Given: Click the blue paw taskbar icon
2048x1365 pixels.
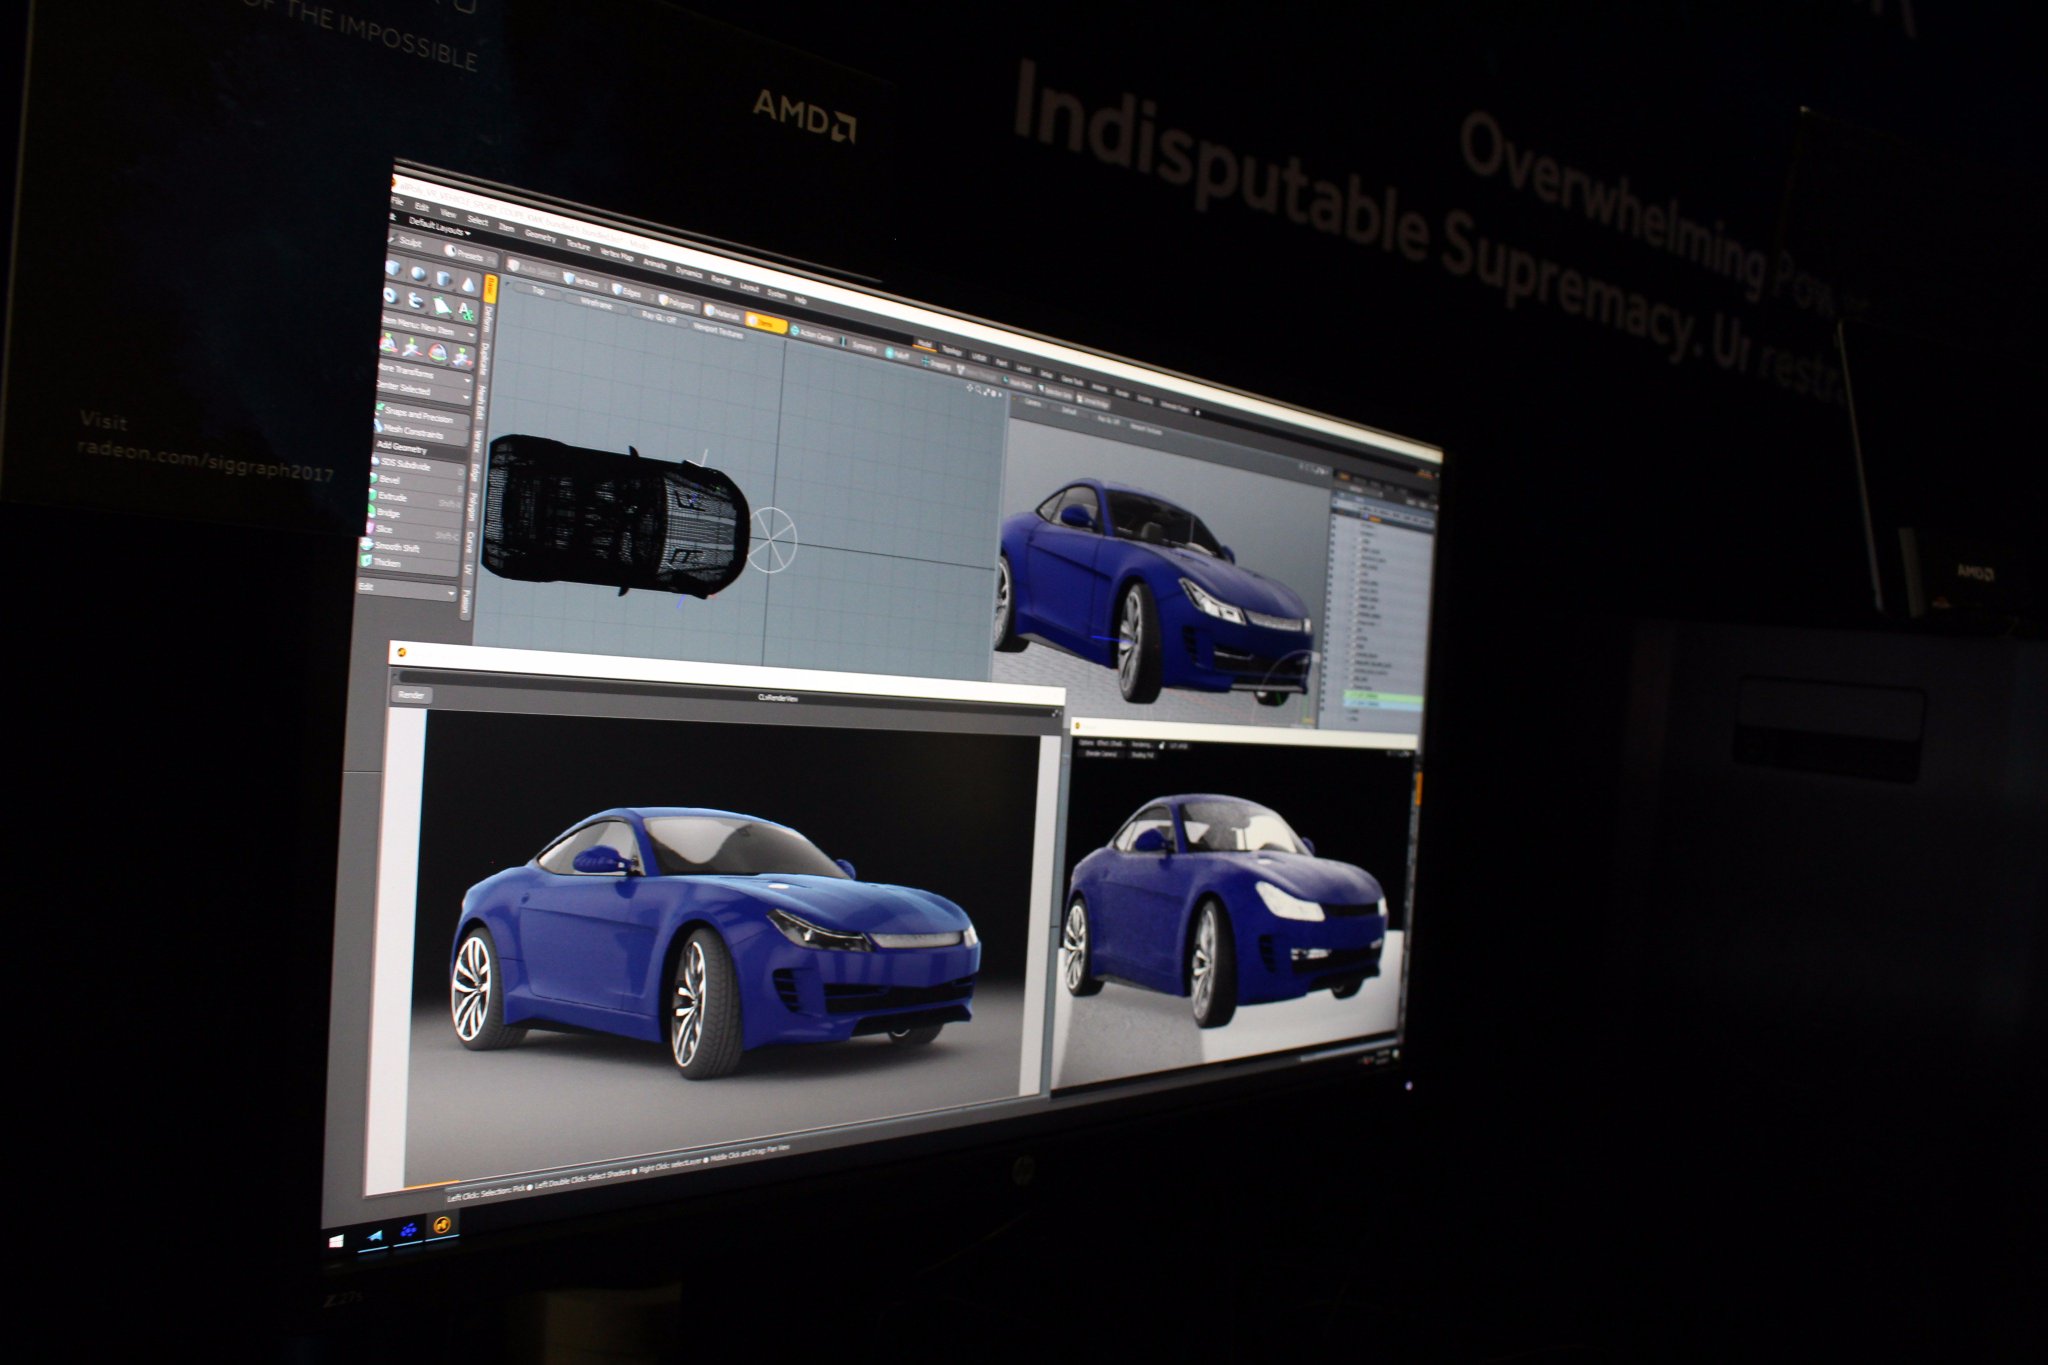Looking at the screenshot, I should click(408, 1230).
